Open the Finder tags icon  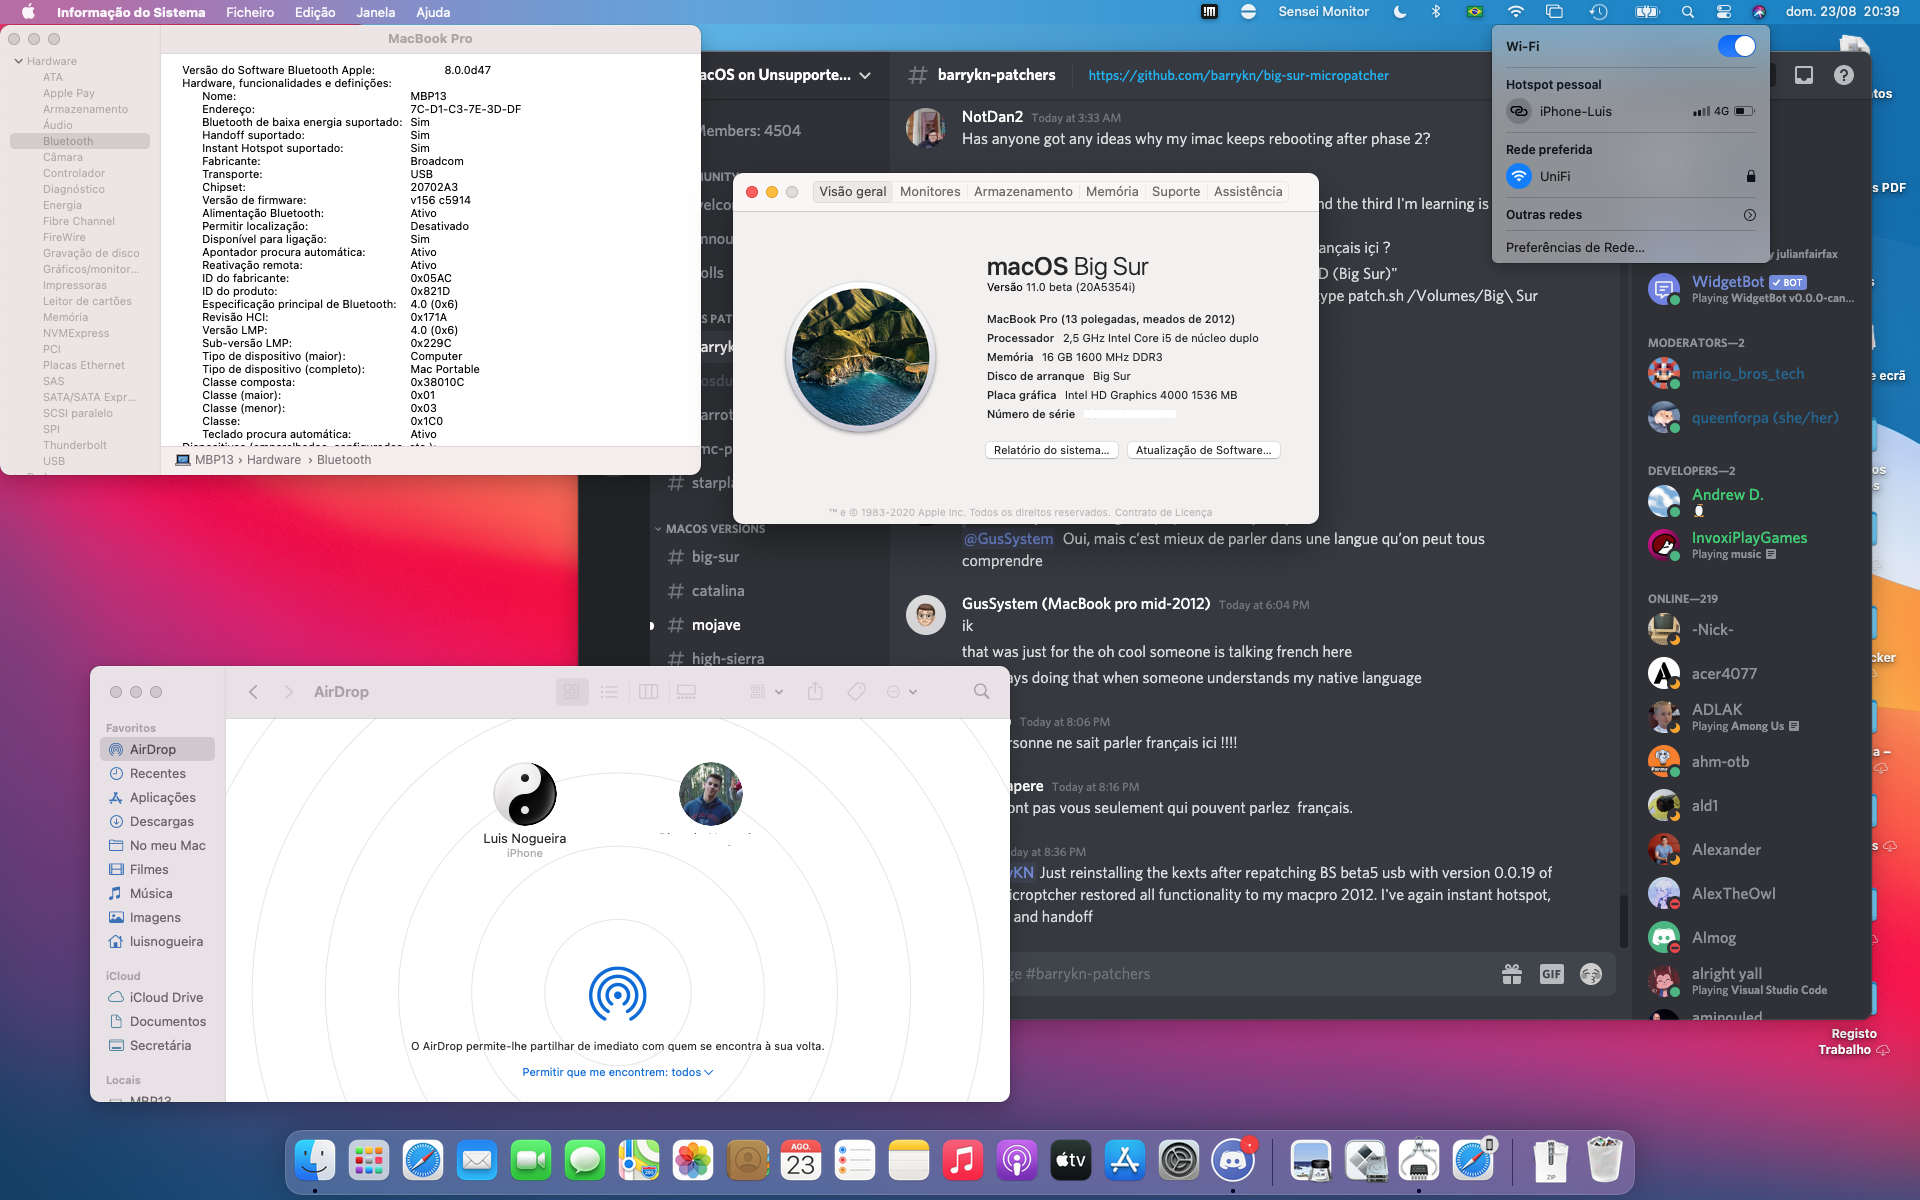point(856,692)
